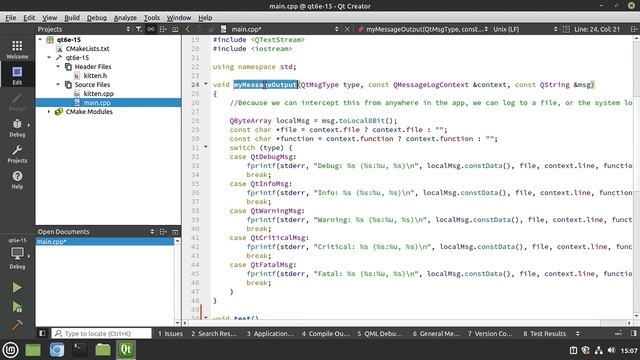Viewport: 640px width, 360px height.
Task: Toggle the right sidebar visibility
Action: pos(633,333)
